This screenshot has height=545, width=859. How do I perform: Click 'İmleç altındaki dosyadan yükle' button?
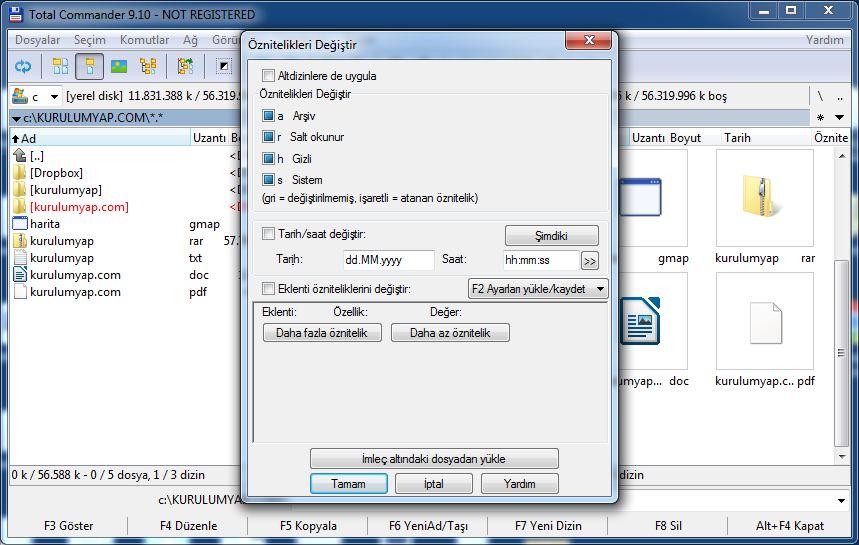(x=434, y=458)
